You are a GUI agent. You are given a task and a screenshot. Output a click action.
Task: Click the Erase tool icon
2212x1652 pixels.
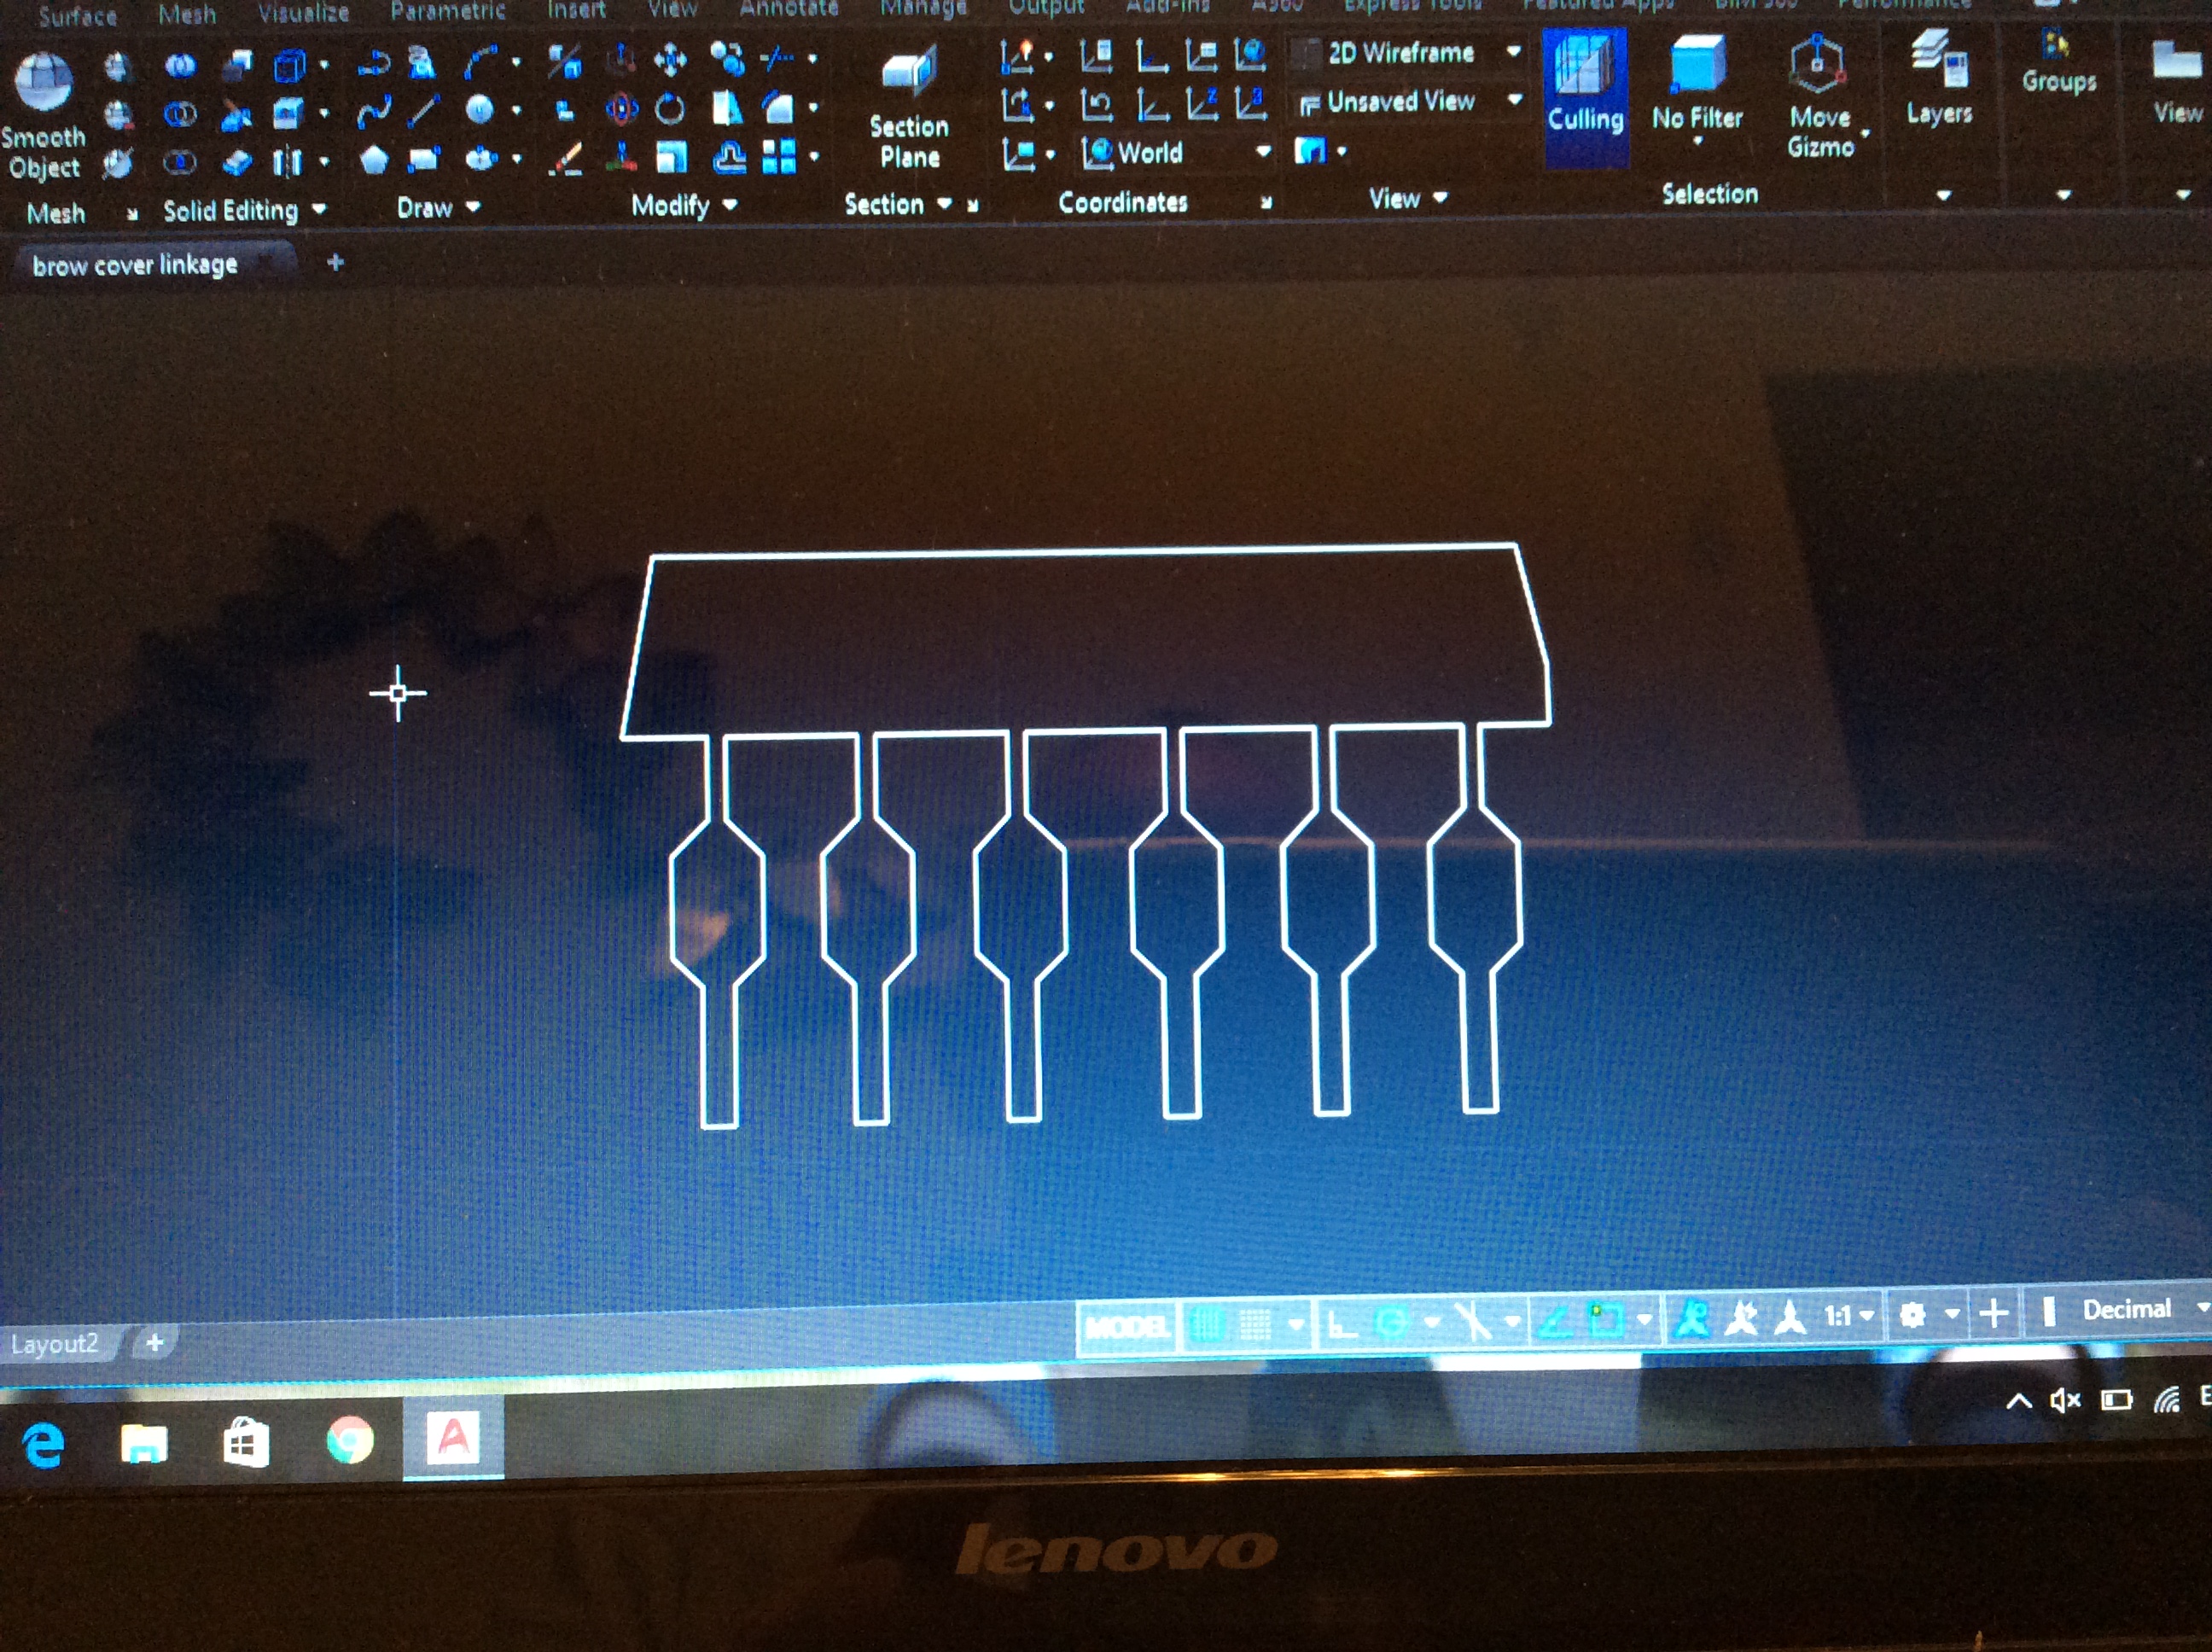[566, 159]
